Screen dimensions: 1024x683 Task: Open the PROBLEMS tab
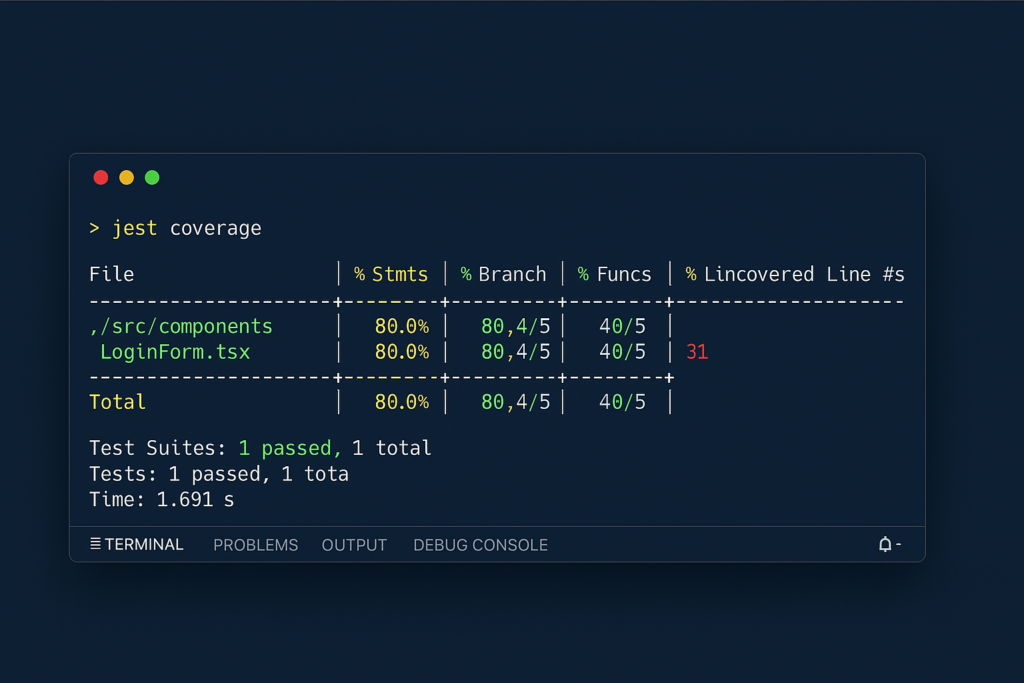[x=256, y=545]
